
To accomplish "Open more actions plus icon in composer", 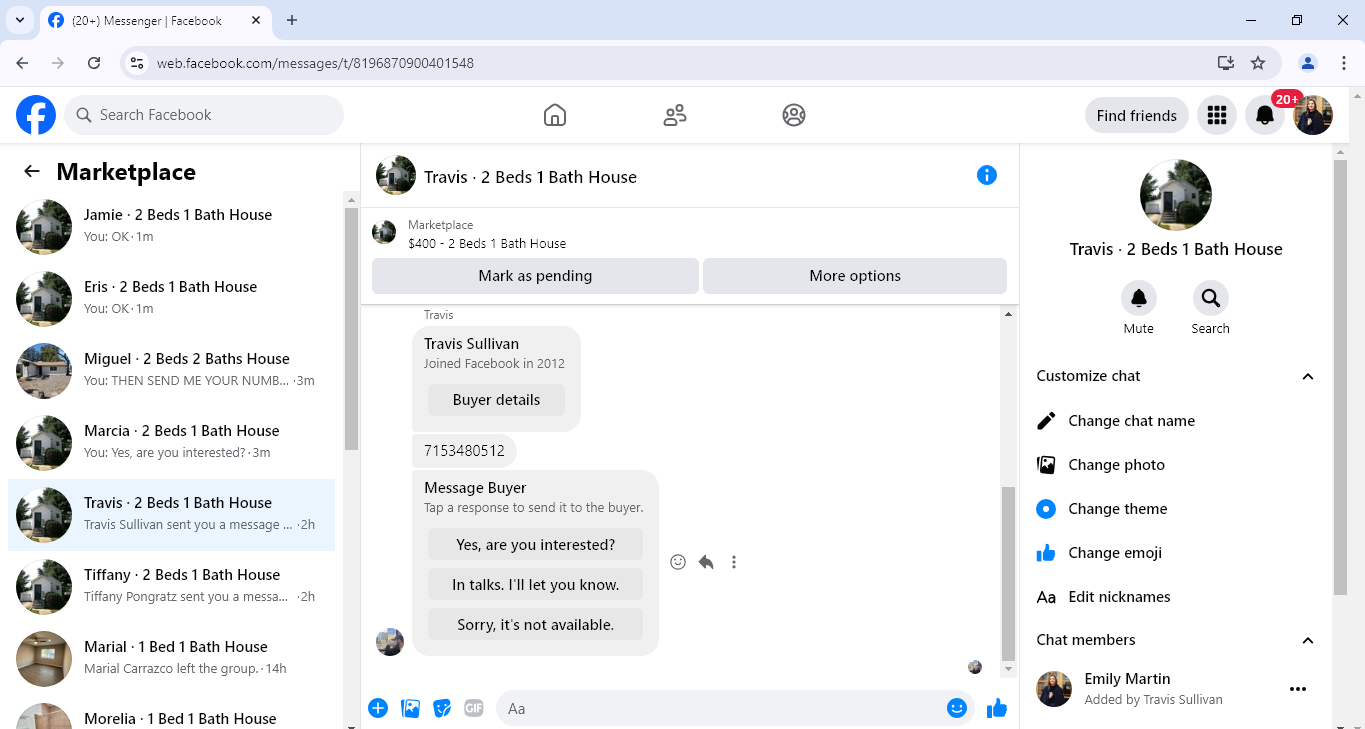I will point(378,708).
